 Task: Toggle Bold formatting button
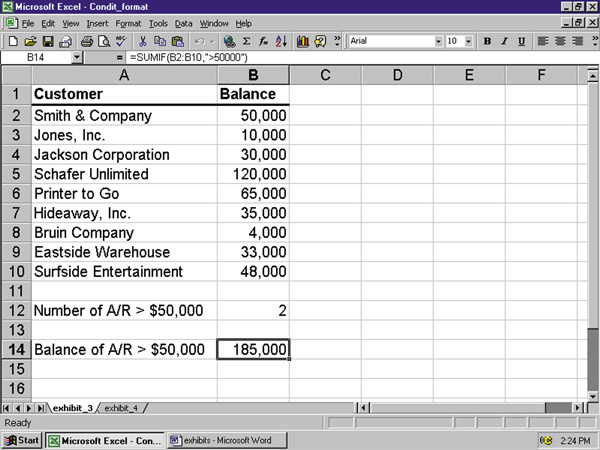pyautogui.click(x=488, y=41)
